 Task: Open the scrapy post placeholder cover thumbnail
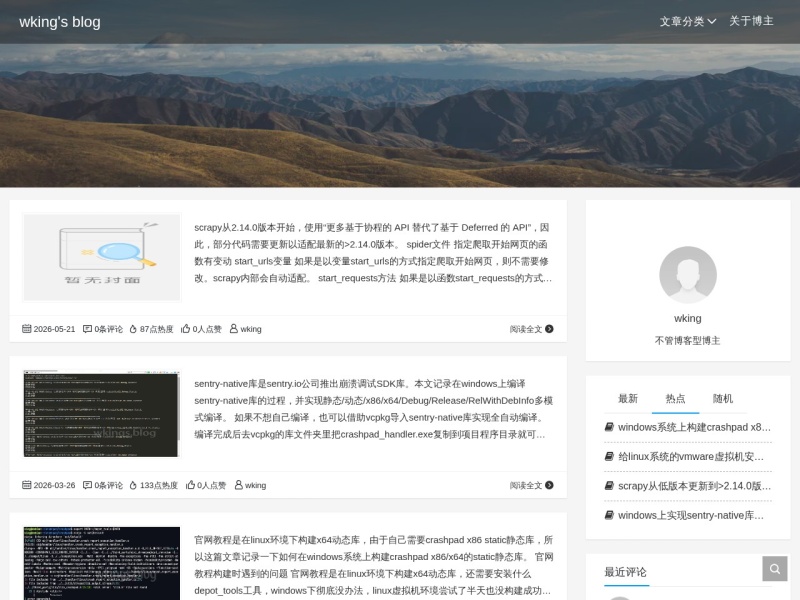102,257
